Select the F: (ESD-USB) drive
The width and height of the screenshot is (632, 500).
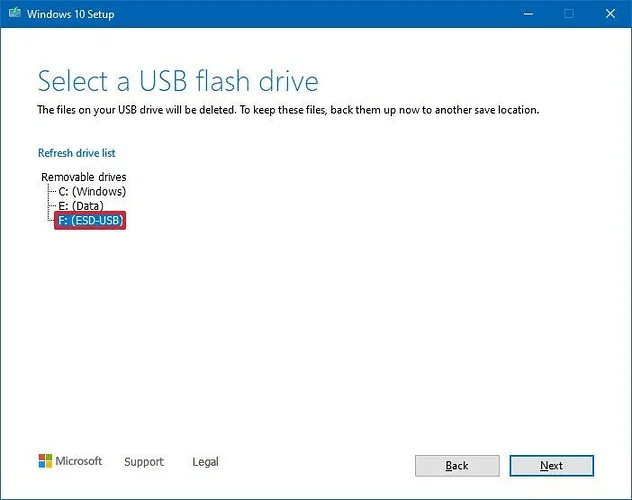pos(90,220)
